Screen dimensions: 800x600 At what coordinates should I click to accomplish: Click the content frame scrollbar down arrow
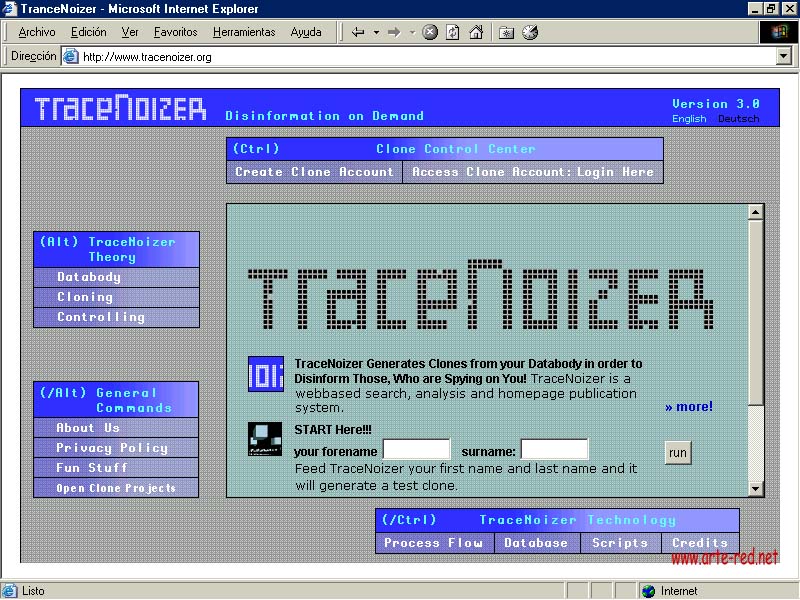(756, 488)
